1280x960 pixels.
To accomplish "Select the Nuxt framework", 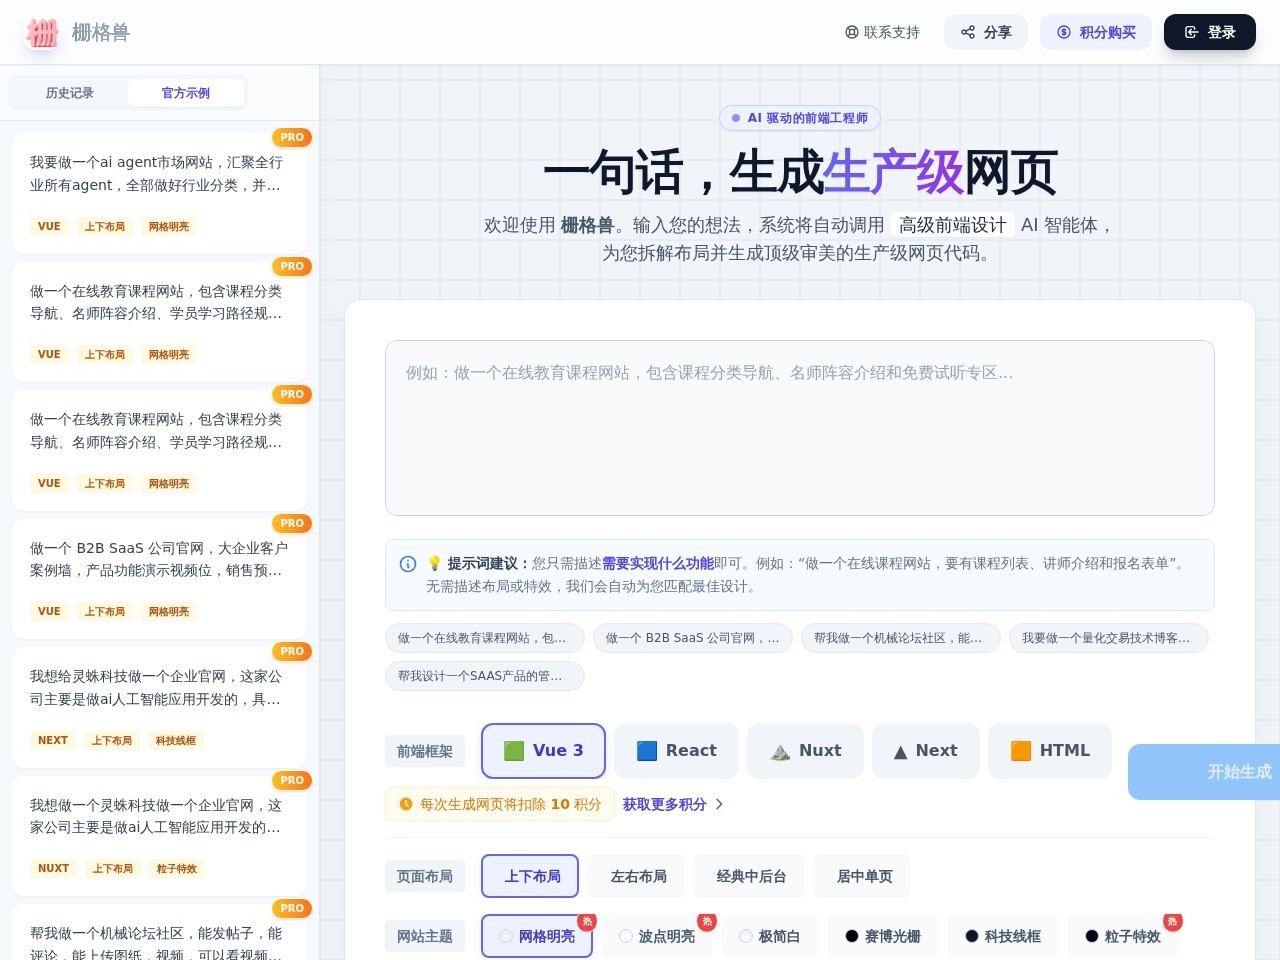I will (x=805, y=751).
